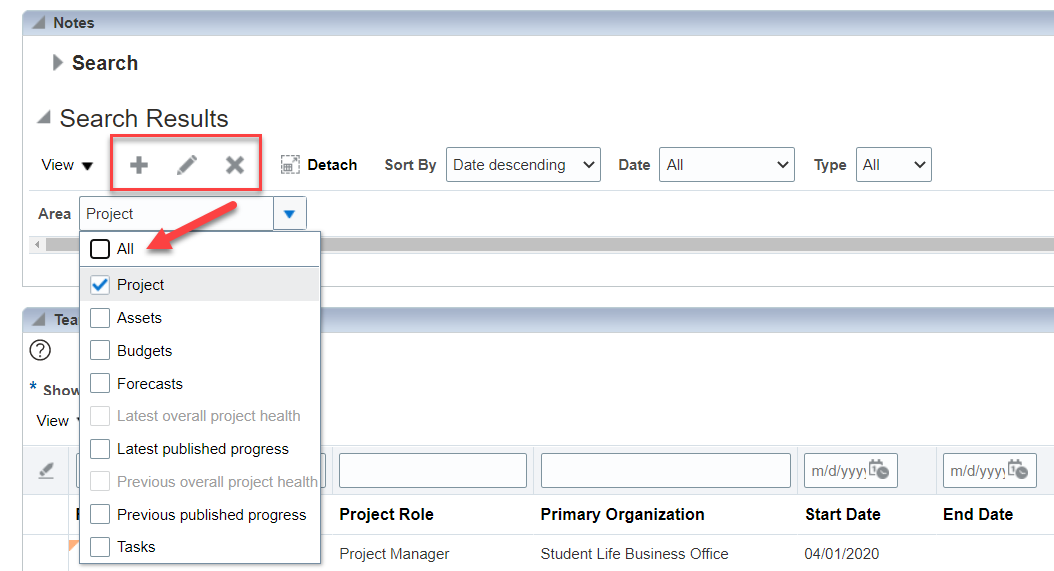Open the End Date calendar picker icon
The width and height of the screenshot is (1054, 571).
click(1019, 469)
